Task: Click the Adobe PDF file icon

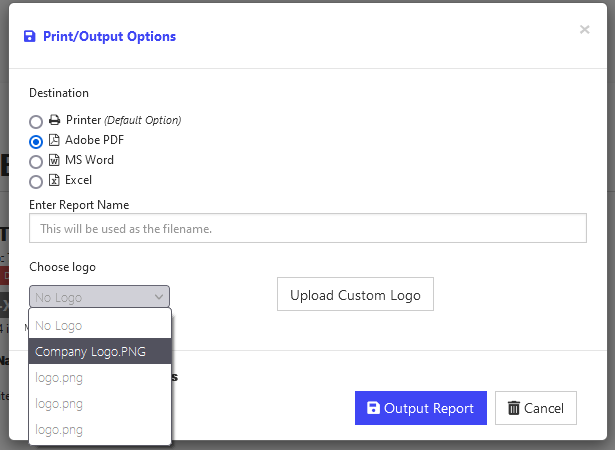Action: pos(55,140)
